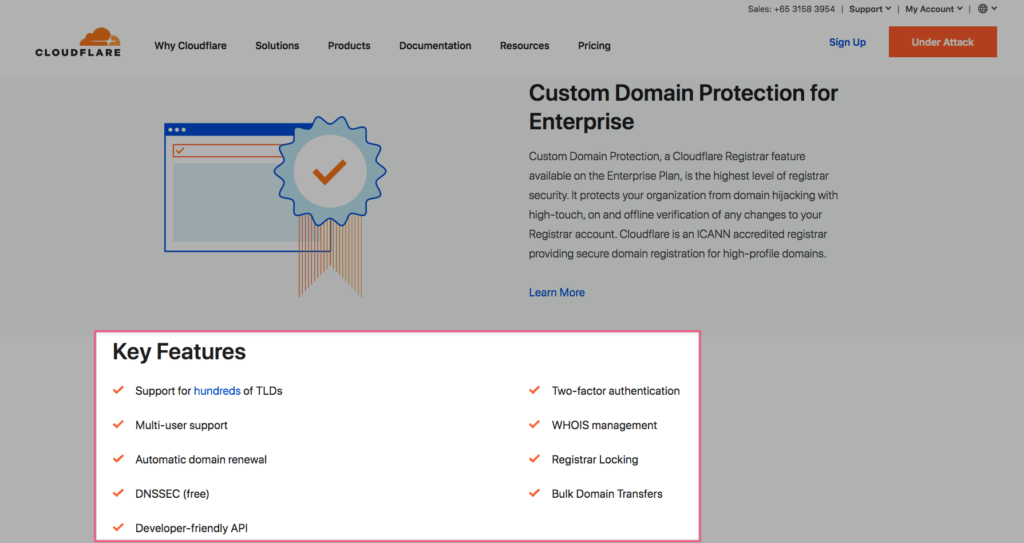
Task: Click the checkmark beside Bulk Domain Transfers
Action: coord(534,493)
